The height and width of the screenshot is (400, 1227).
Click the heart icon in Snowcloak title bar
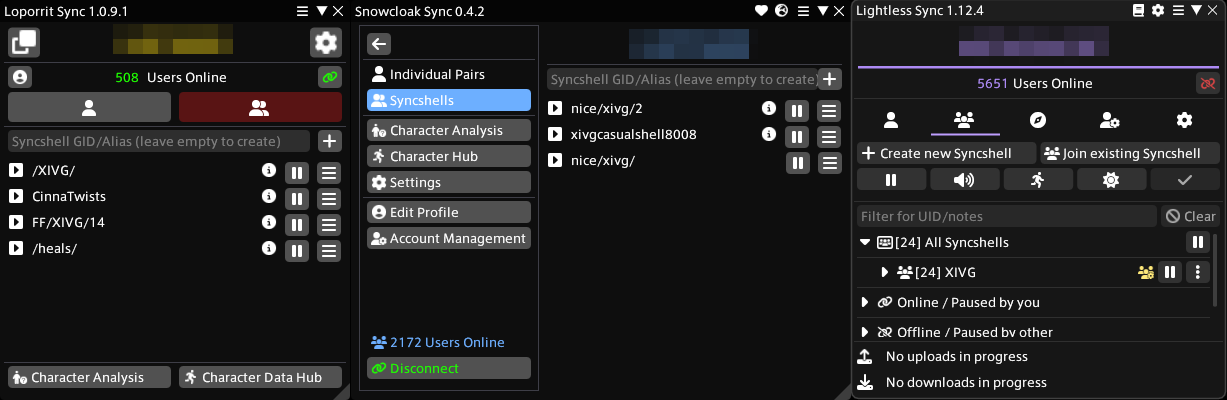coord(762,10)
